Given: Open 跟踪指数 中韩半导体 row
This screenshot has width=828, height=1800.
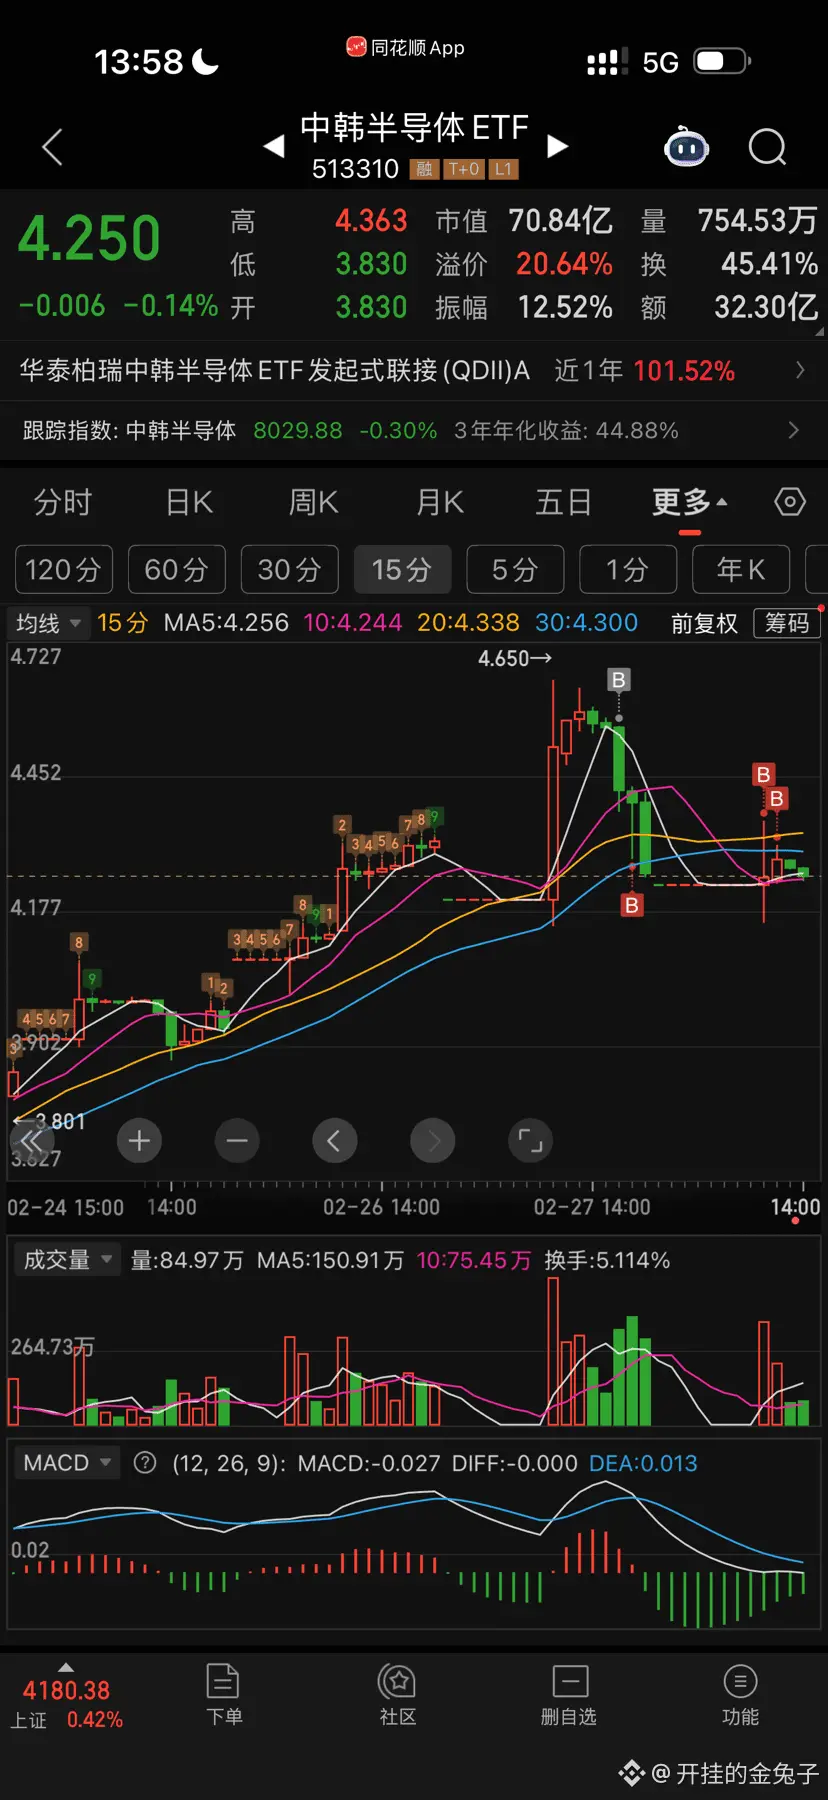Looking at the screenshot, I should [414, 431].
